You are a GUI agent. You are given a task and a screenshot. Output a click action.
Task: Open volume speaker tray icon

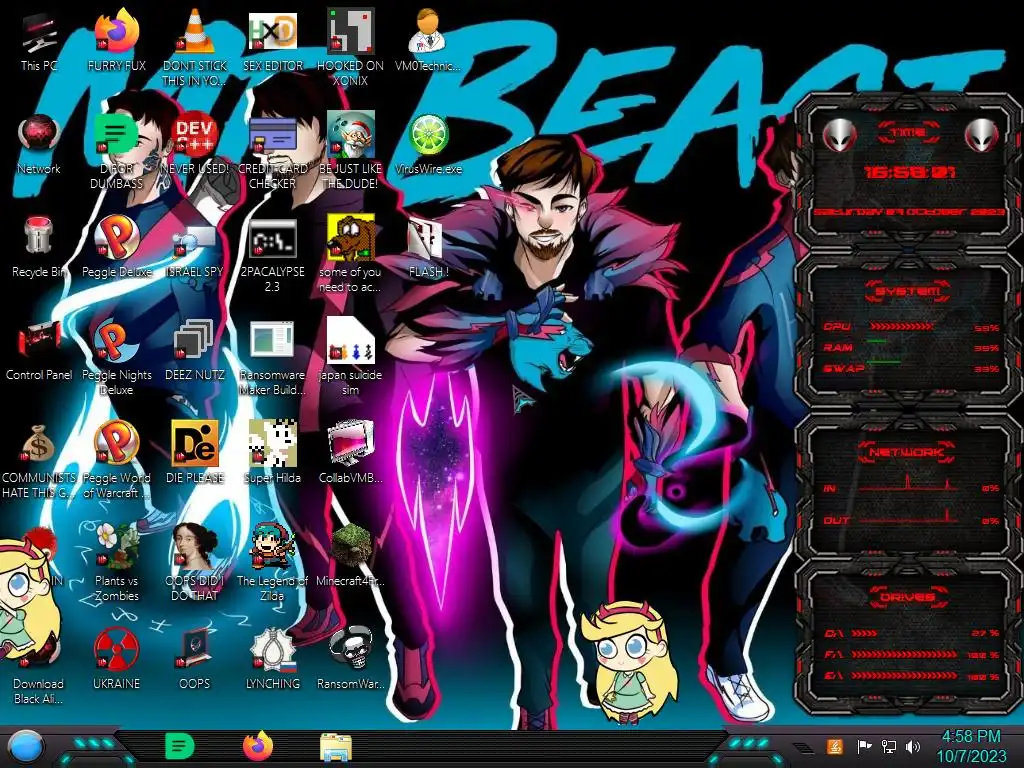(x=913, y=746)
